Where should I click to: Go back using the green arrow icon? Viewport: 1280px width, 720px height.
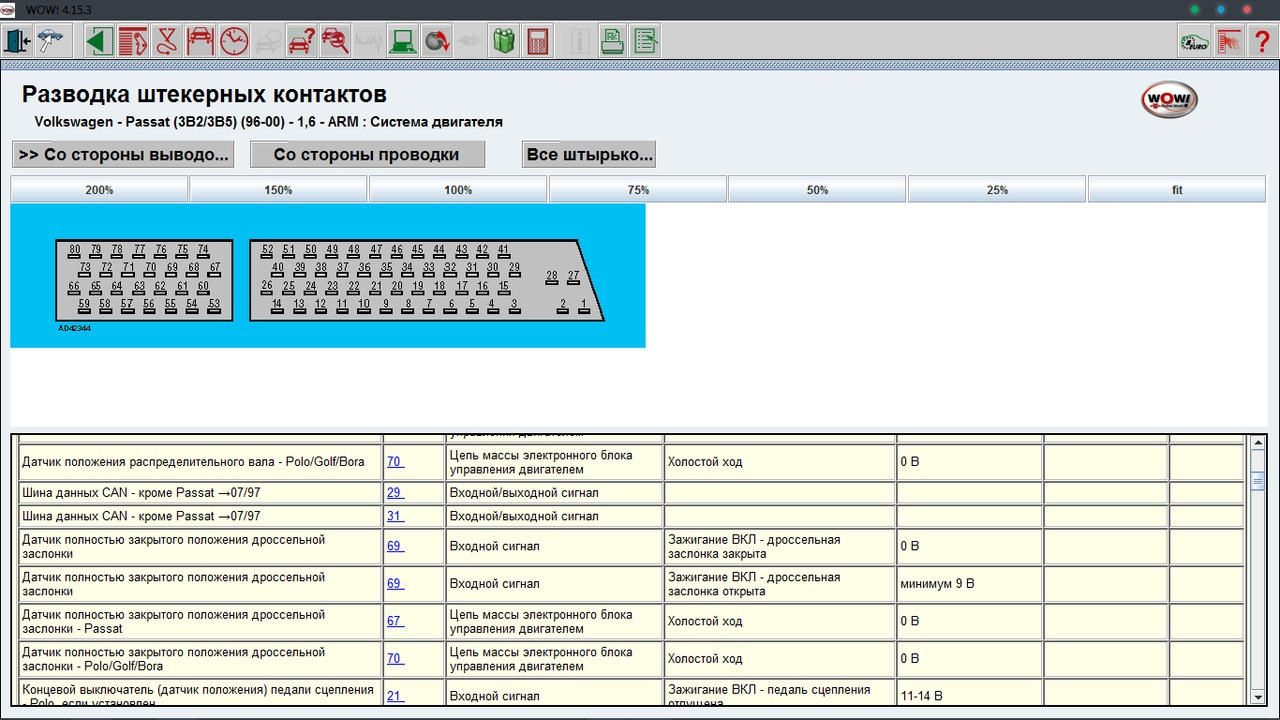coord(98,41)
